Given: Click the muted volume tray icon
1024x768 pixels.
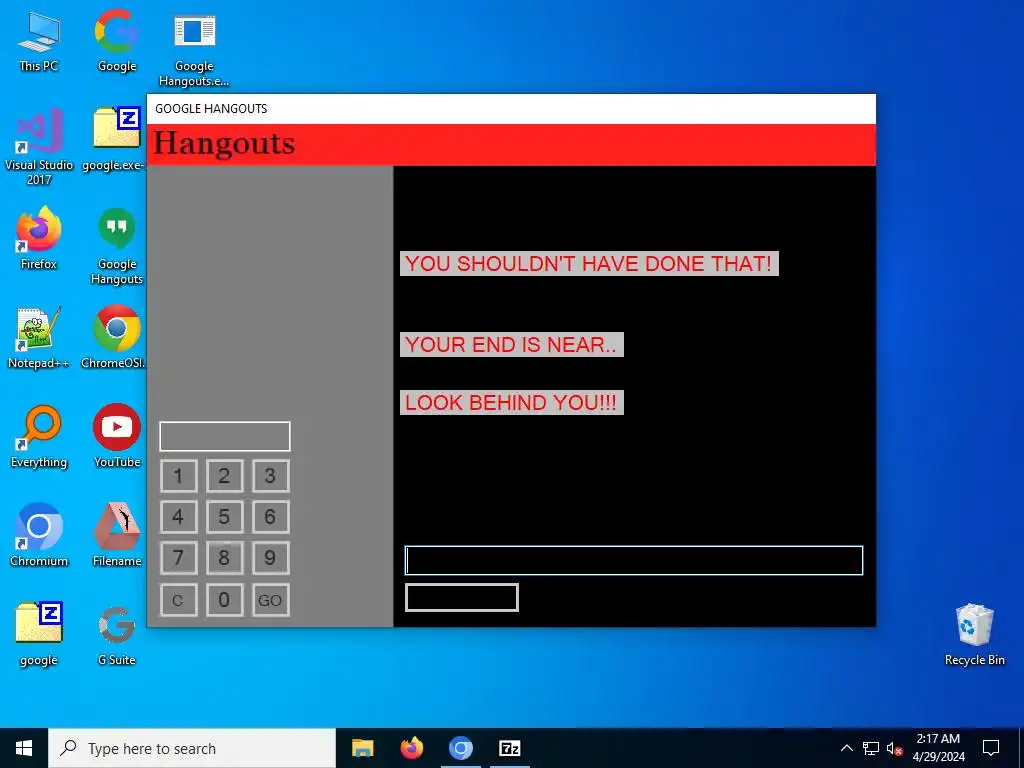Looking at the screenshot, I should click(894, 748).
